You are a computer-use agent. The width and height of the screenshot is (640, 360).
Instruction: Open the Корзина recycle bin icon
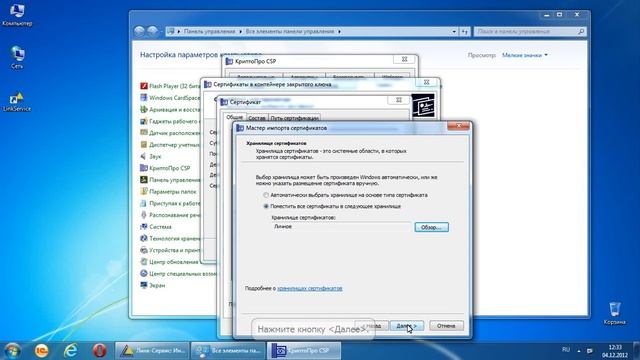pos(614,313)
